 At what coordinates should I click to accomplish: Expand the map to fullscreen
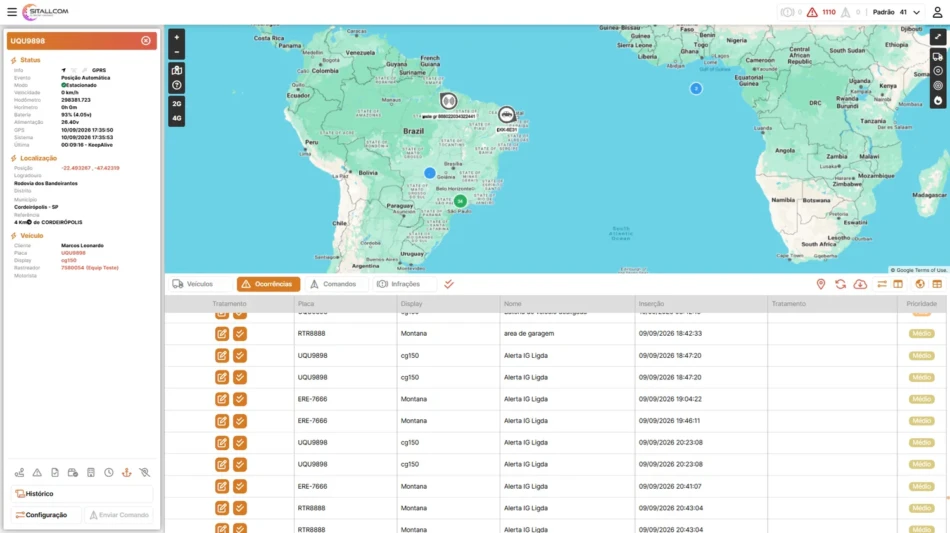[x=937, y=37]
